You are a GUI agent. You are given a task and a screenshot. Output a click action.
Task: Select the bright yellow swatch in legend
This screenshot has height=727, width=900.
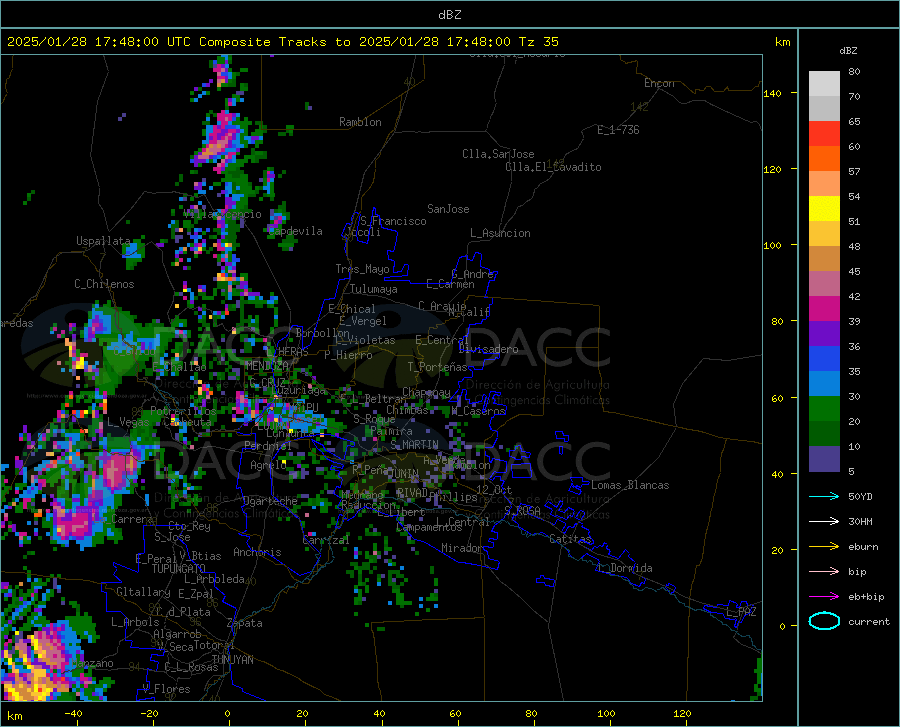[x=824, y=209]
